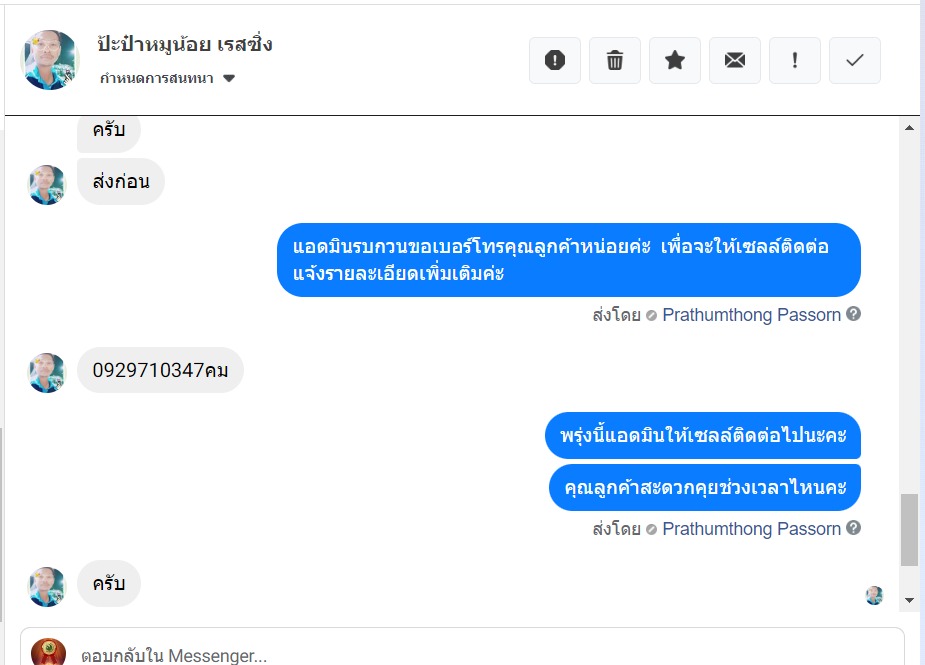Viewport: 925px width, 665px height.
Task: Click scrollbar down arrow in chat
Action: pyautogui.click(x=909, y=600)
